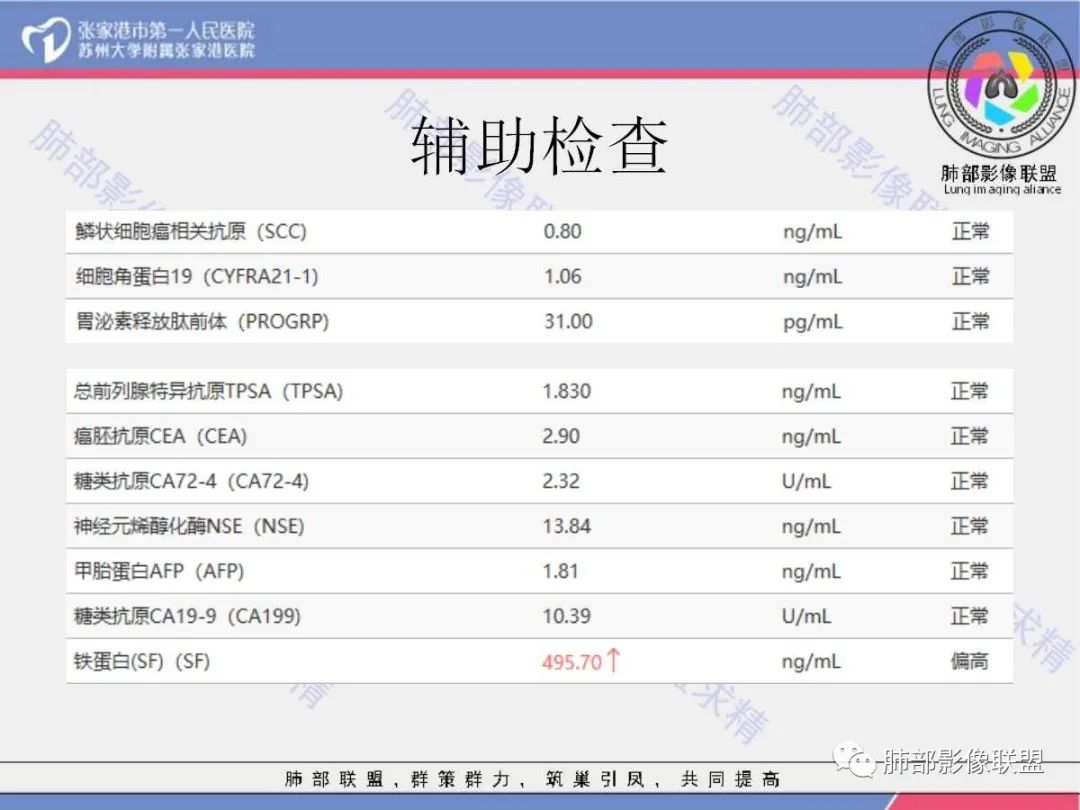Click the U/mL unit in CA72-4 row

click(x=806, y=481)
